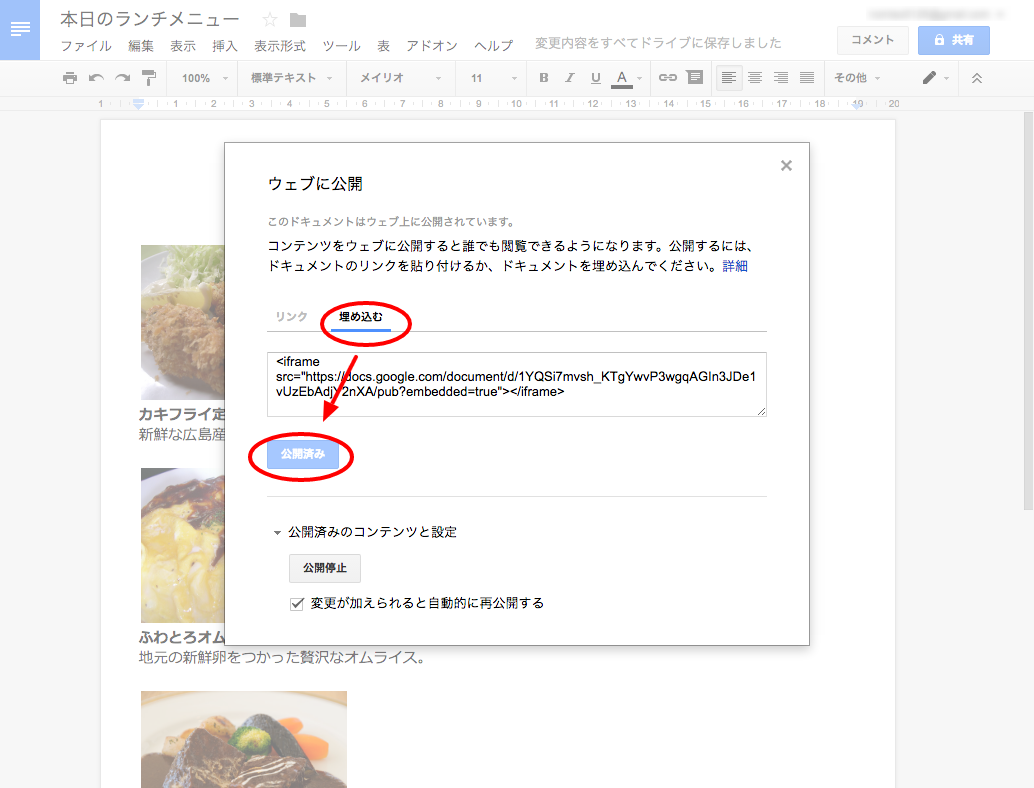This screenshot has height=788, width=1034.
Task: Open the その他 toolbar dropdown
Action: (x=857, y=78)
